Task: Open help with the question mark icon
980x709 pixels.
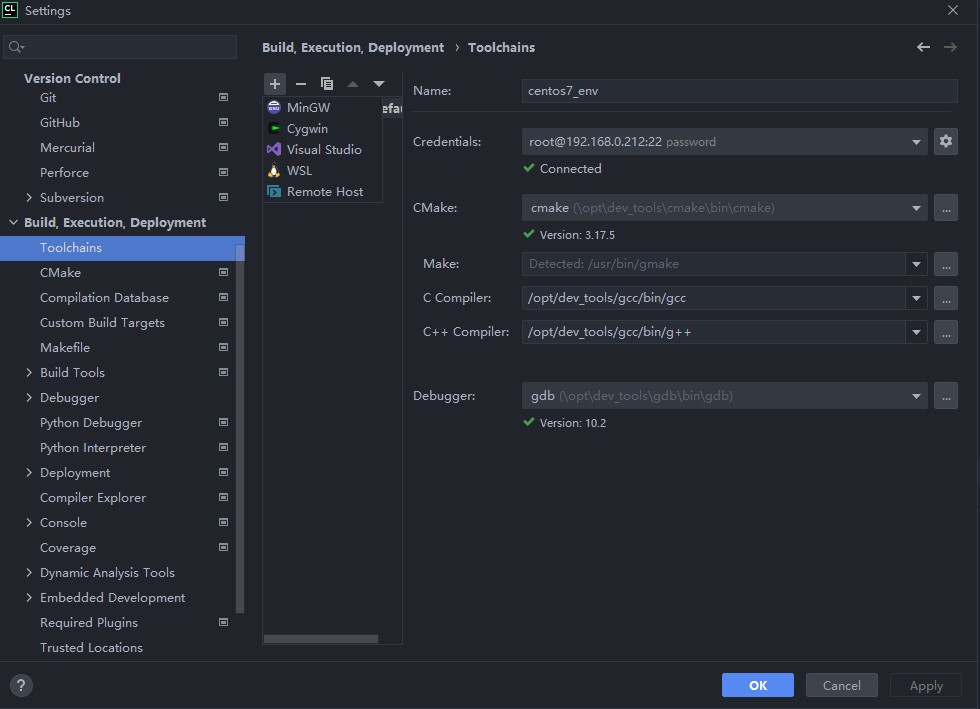Action: click(x=21, y=685)
